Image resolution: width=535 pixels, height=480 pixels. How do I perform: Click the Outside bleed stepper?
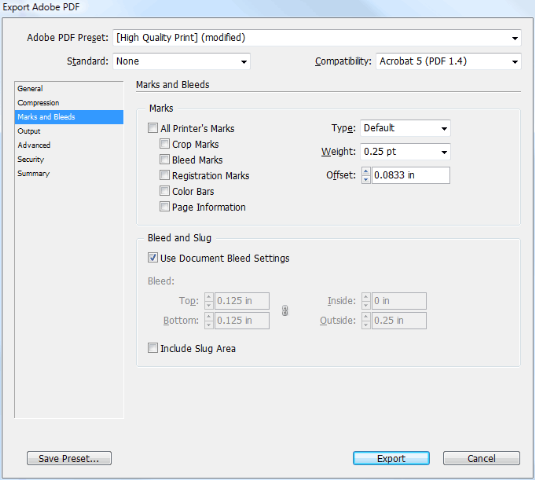(x=366, y=321)
